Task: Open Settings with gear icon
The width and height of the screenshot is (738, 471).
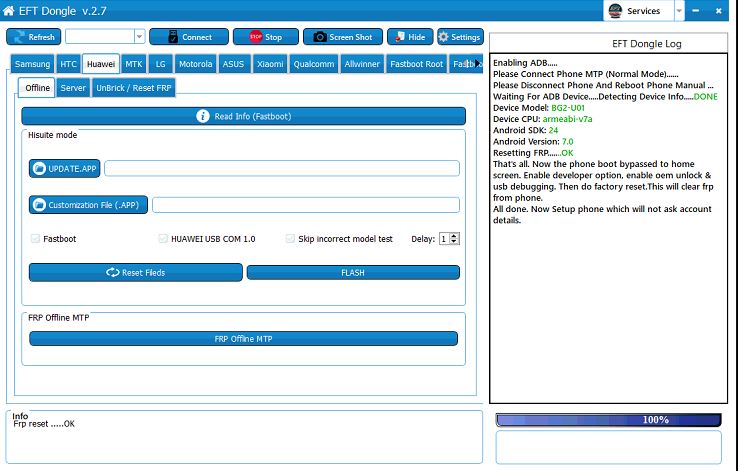Action: (460, 37)
